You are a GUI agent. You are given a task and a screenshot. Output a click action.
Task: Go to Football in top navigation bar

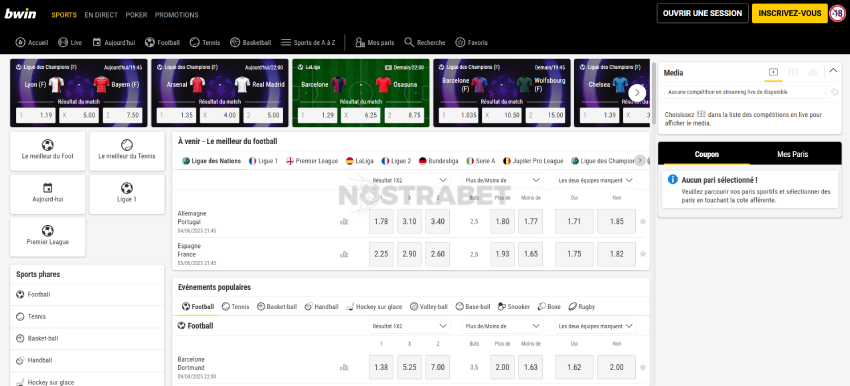pos(163,42)
